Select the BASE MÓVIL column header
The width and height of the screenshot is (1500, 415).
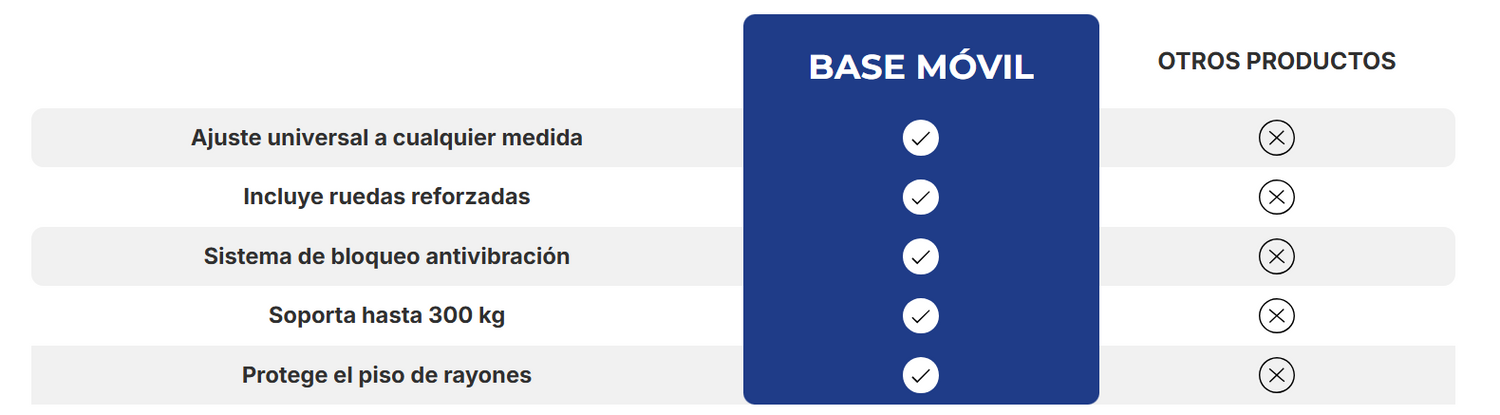920,67
